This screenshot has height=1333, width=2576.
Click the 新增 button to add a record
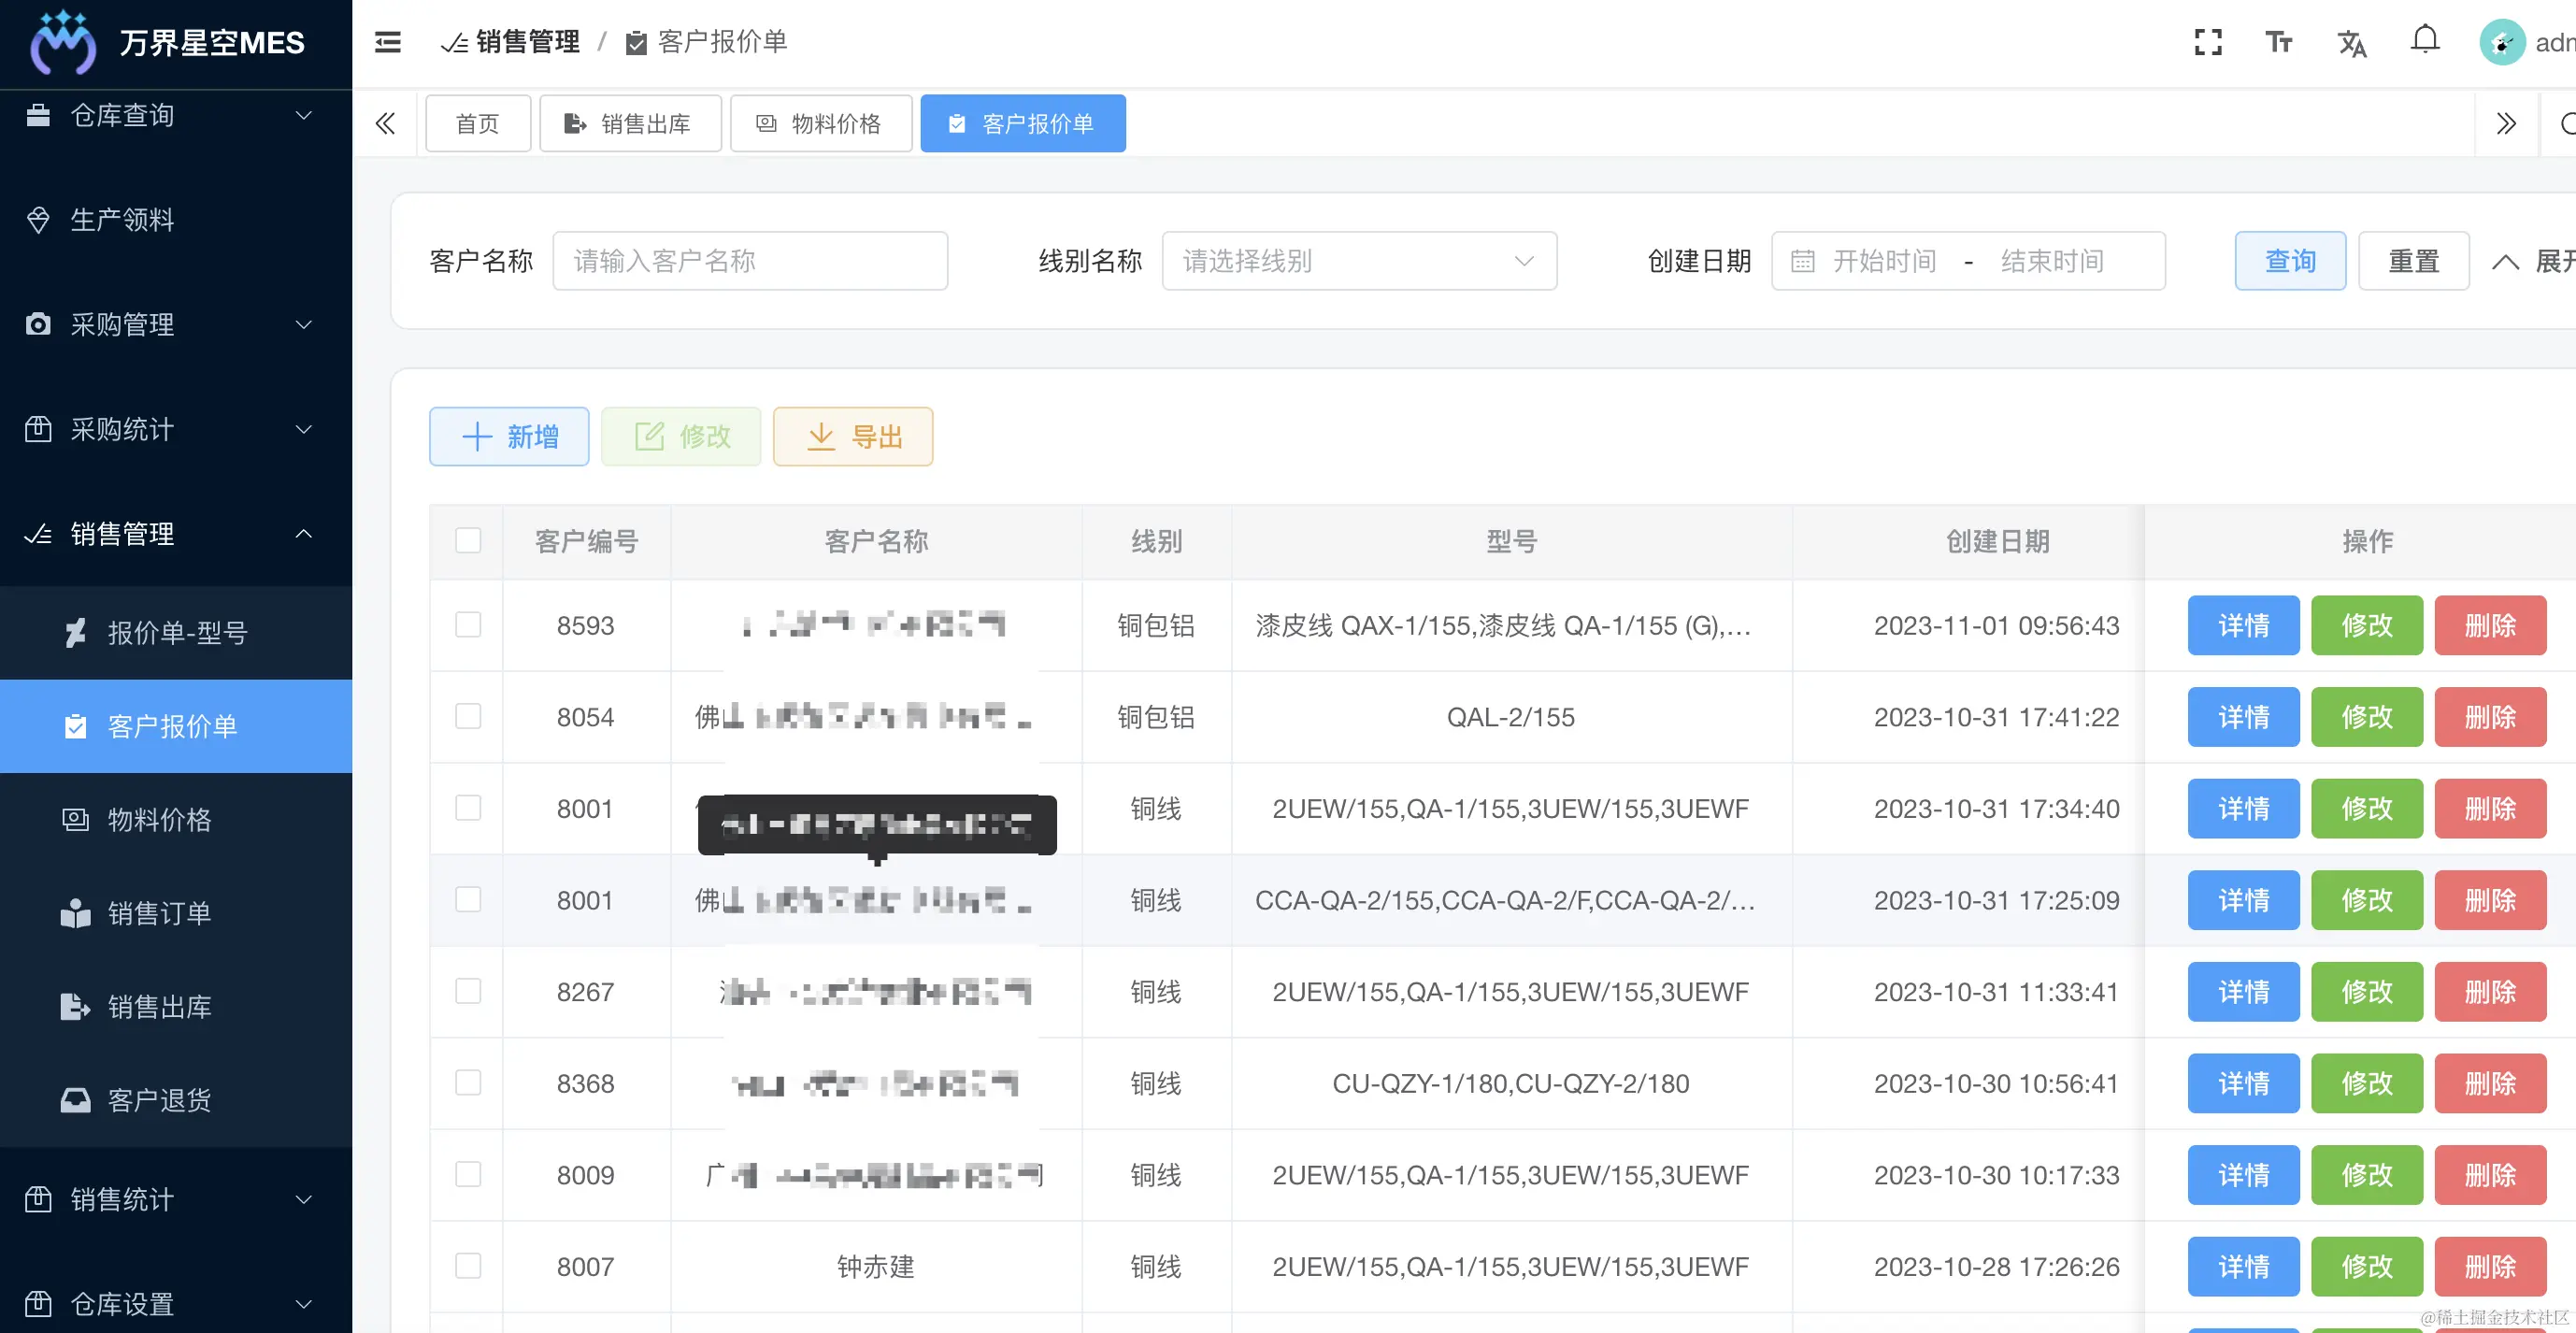[x=508, y=436]
